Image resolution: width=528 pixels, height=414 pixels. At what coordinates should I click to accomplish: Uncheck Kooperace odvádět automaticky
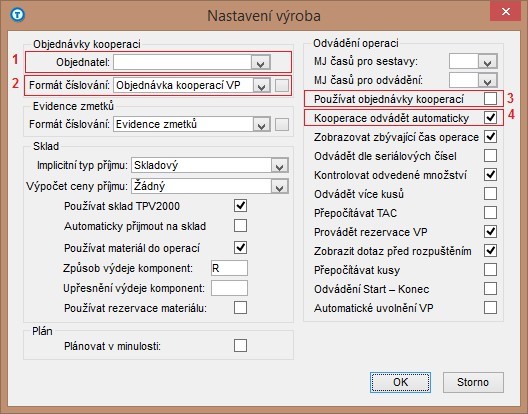click(490, 118)
